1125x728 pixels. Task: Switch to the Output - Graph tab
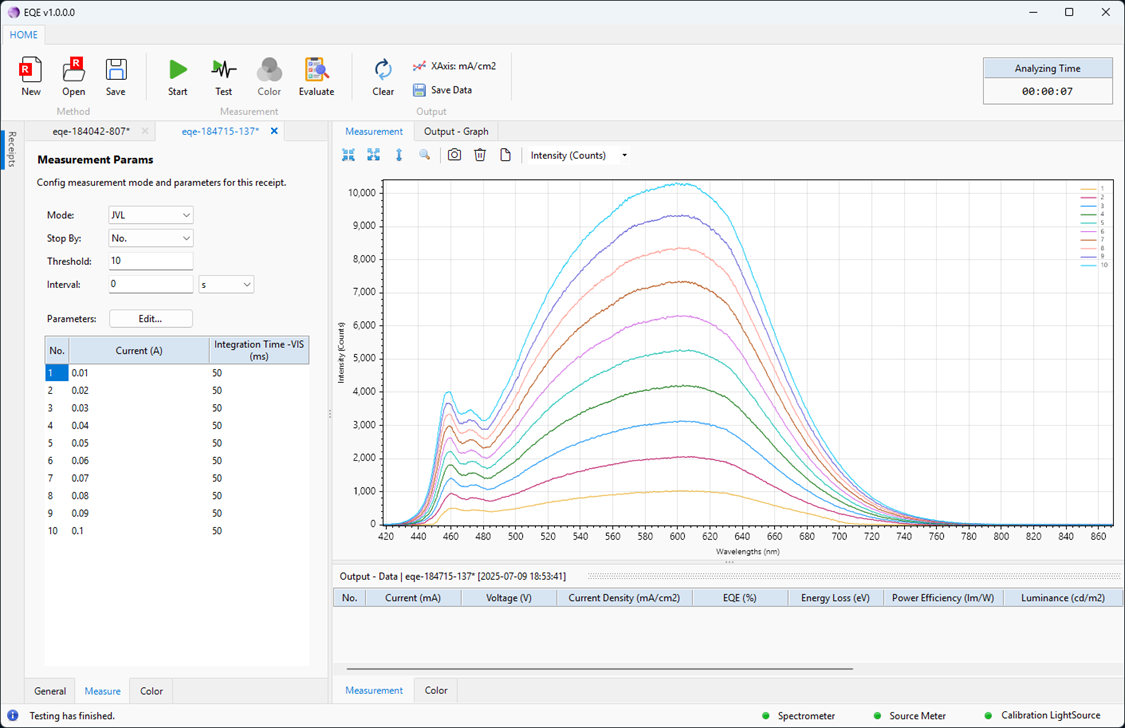point(456,131)
